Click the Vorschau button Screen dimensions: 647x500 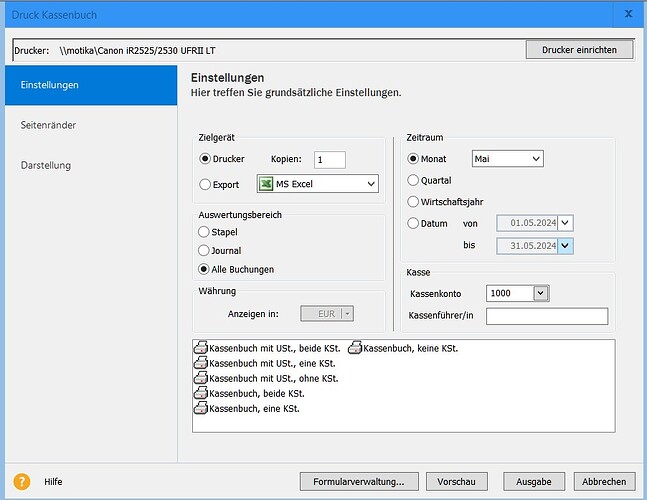(456, 481)
